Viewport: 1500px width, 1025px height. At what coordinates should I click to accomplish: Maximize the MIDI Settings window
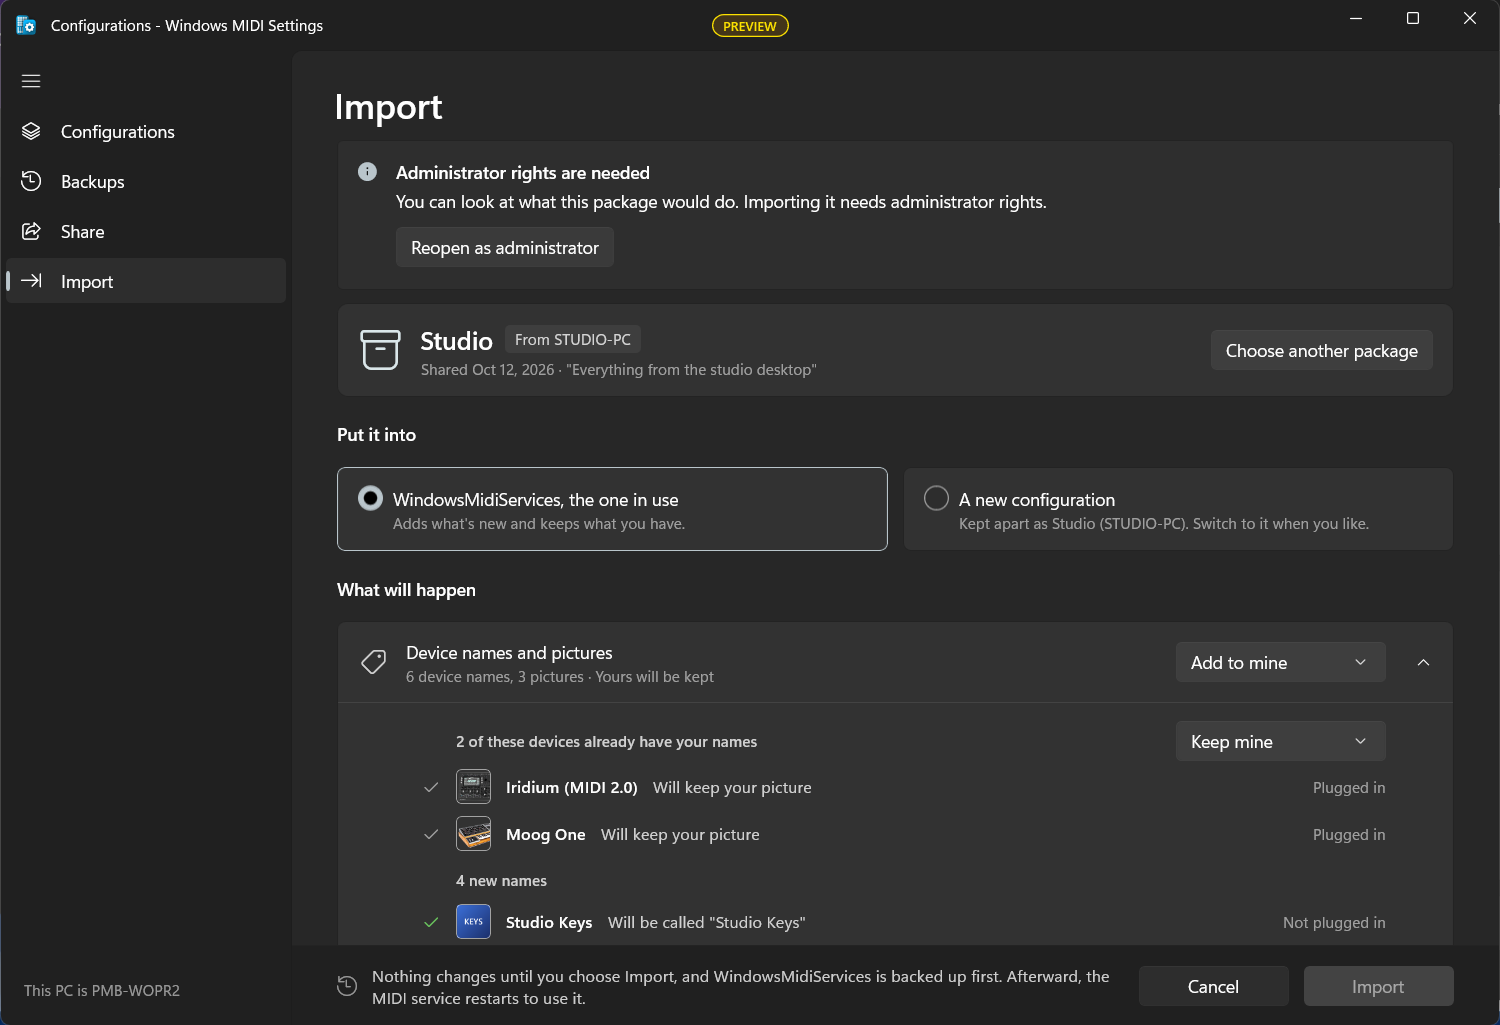(1413, 18)
